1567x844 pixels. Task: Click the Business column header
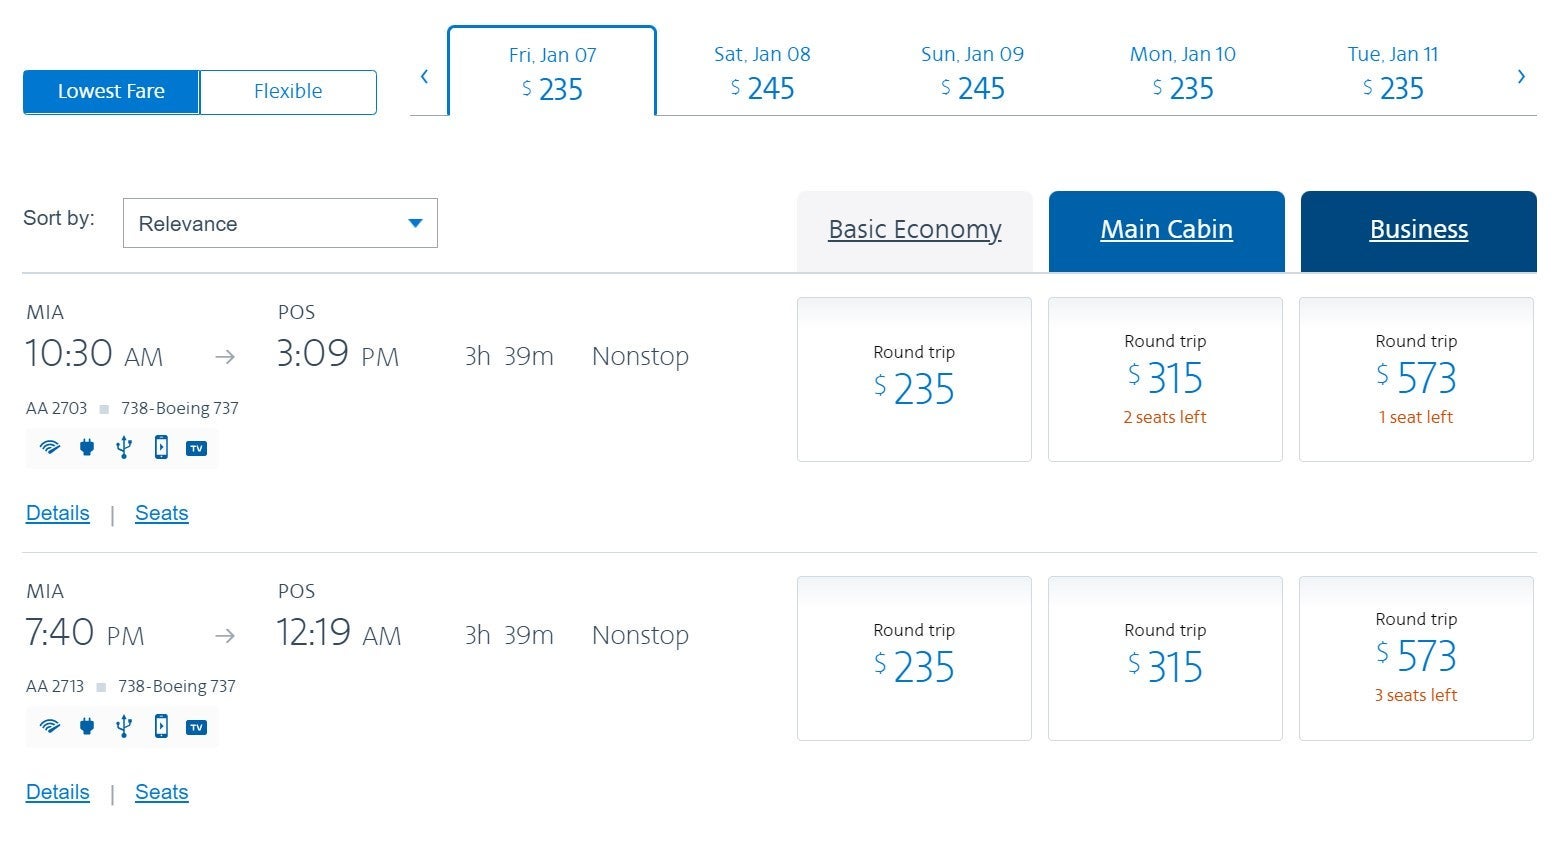click(x=1418, y=230)
